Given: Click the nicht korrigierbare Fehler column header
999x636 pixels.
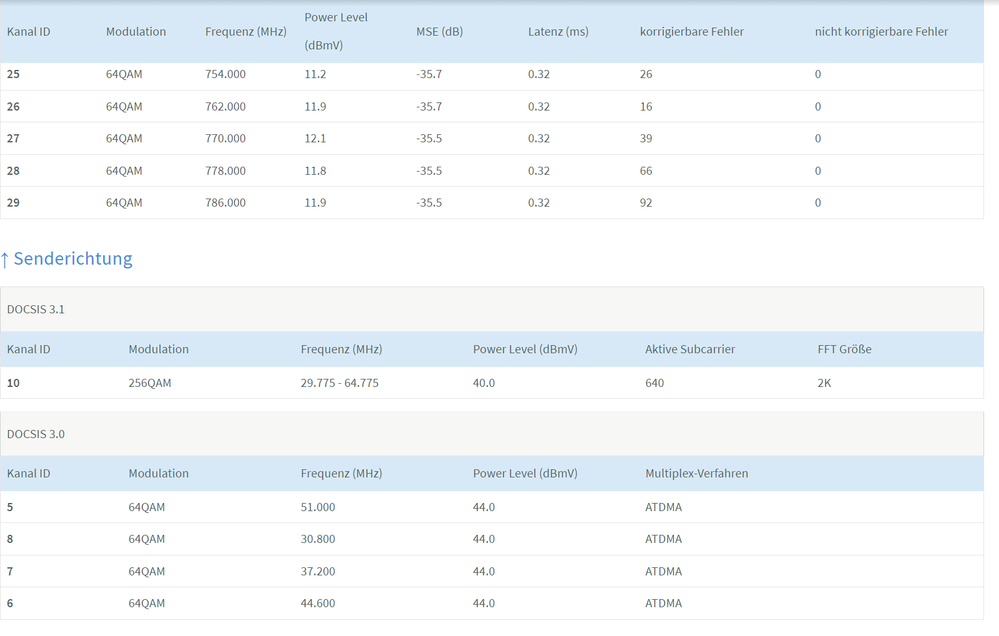Looking at the screenshot, I should [881, 32].
